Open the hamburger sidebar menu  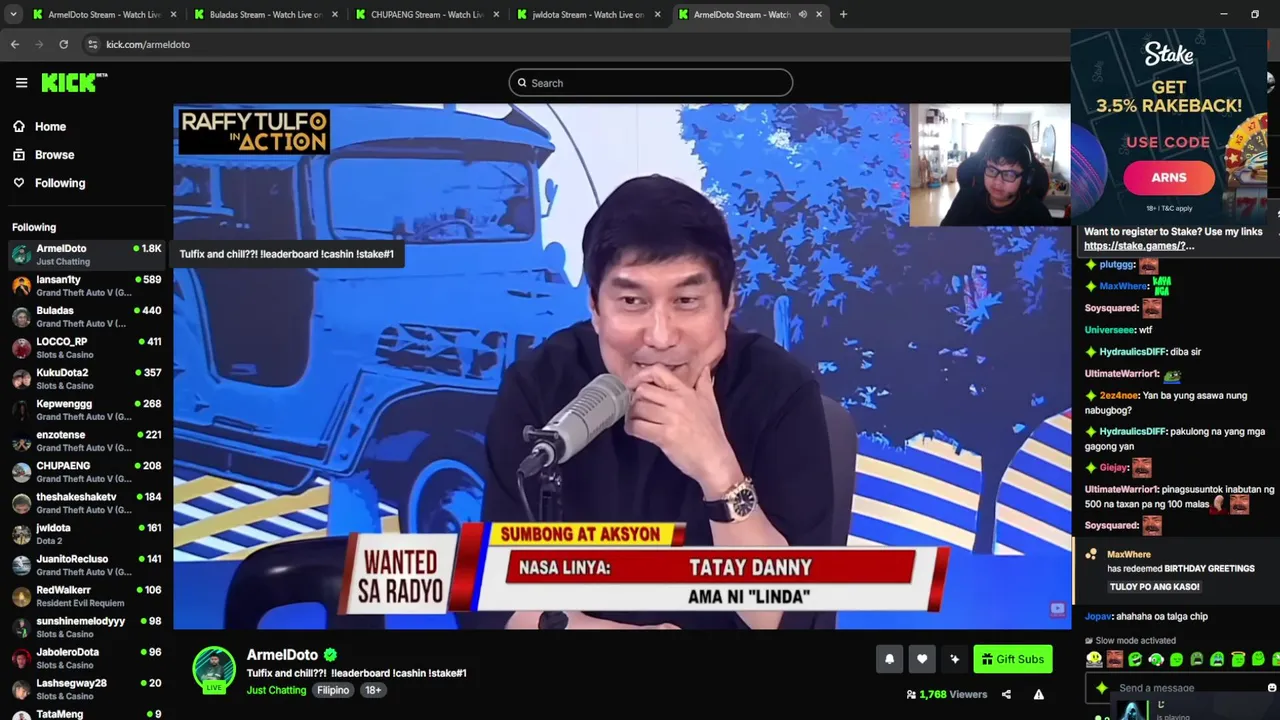[x=21, y=83]
